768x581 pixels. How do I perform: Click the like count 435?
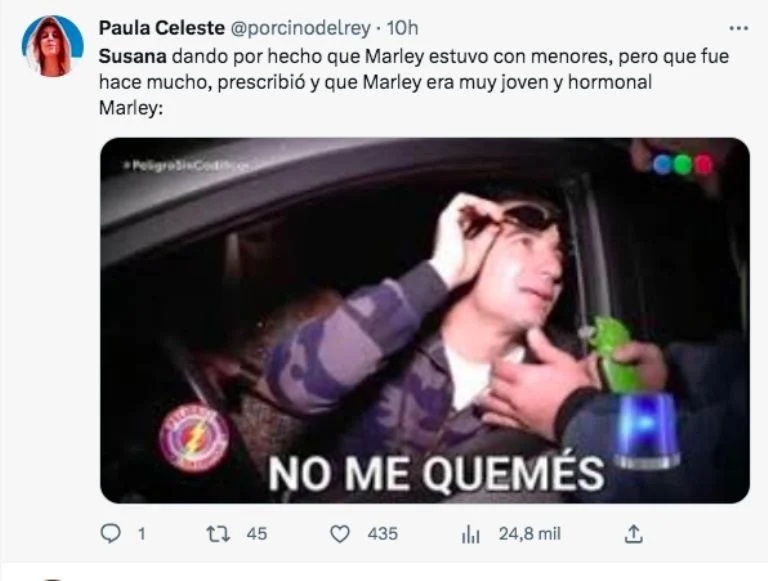383,533
